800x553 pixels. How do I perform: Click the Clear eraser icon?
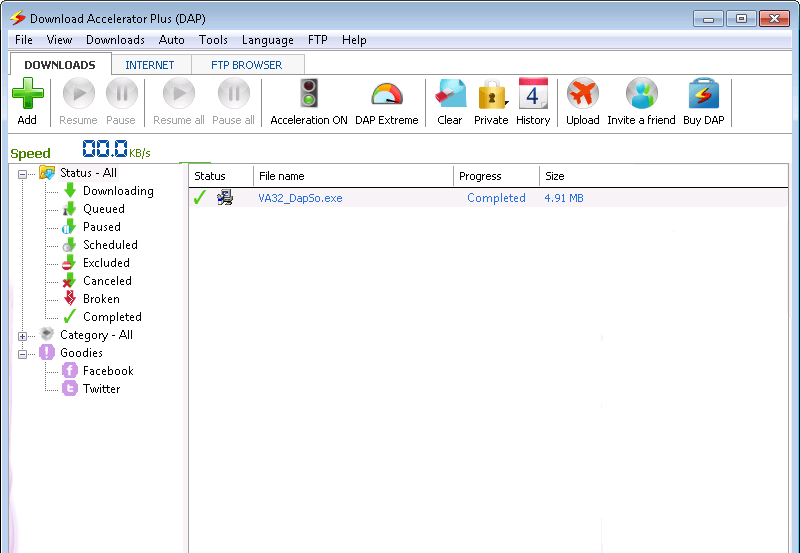click(x=450, y=96)
